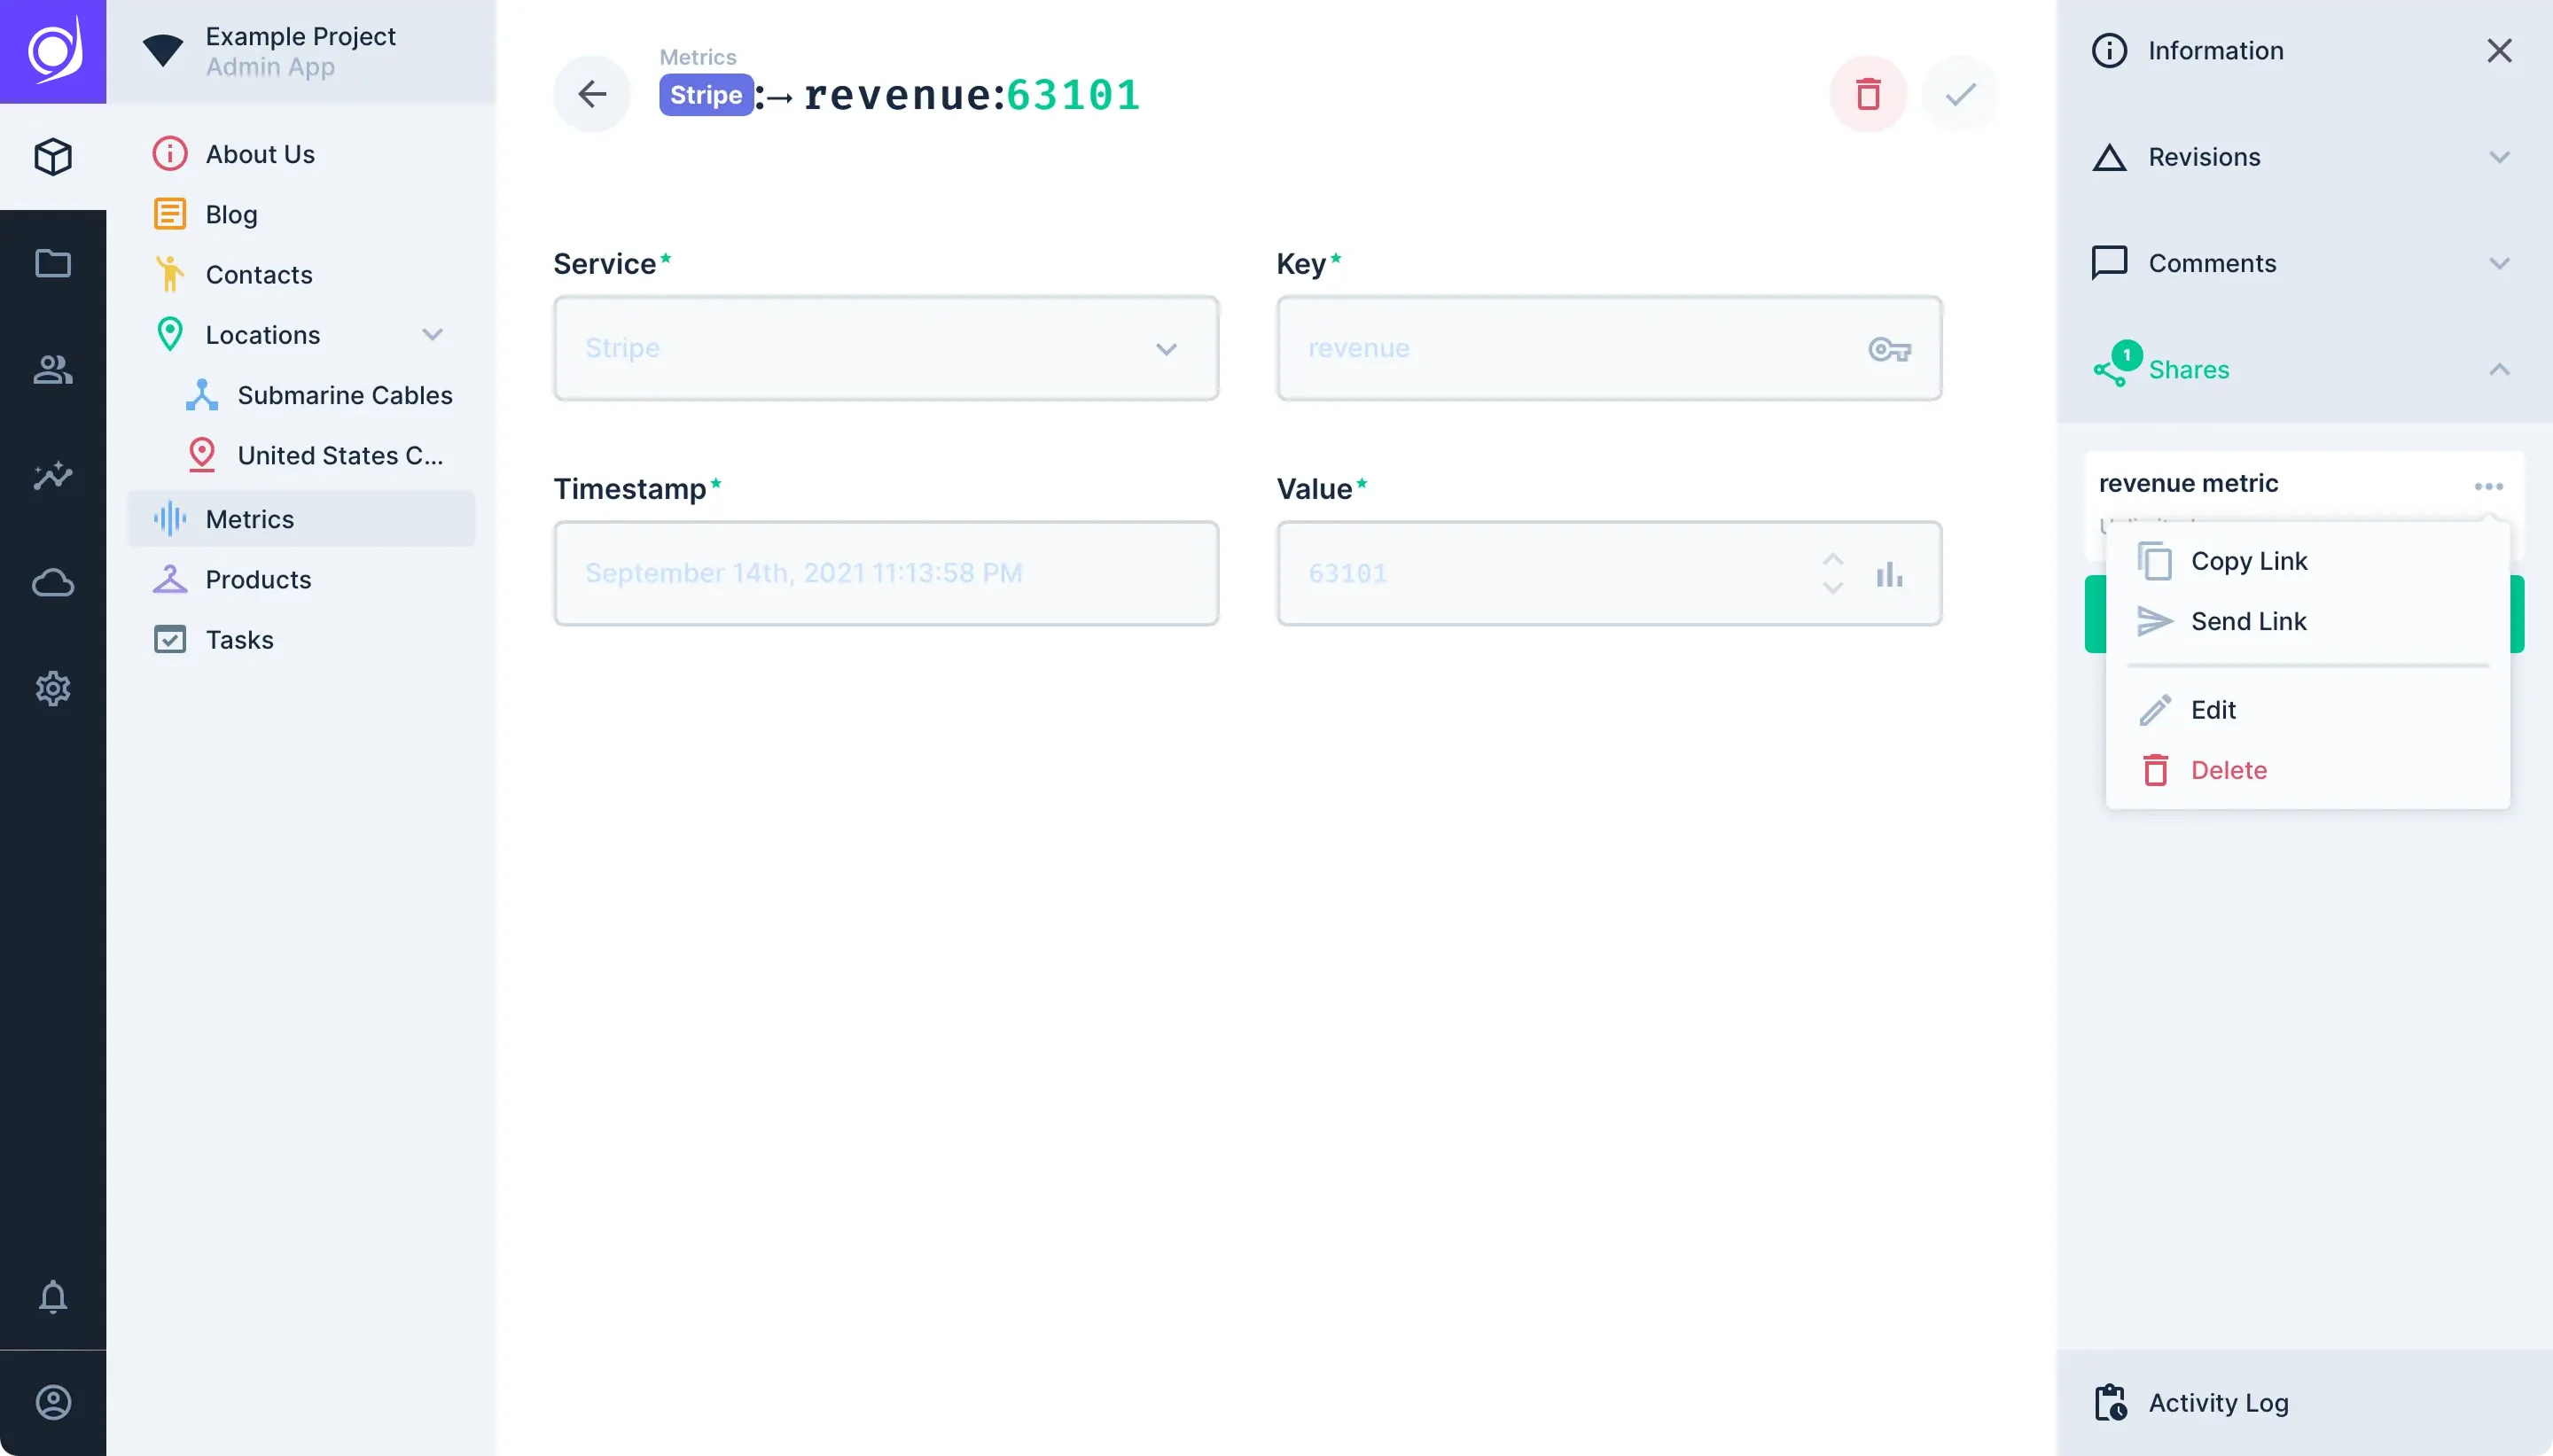Collapse the Locations tree item
Image resolution: width=2553 pixels, height=1456 pixels.
[x=432, y=335]
